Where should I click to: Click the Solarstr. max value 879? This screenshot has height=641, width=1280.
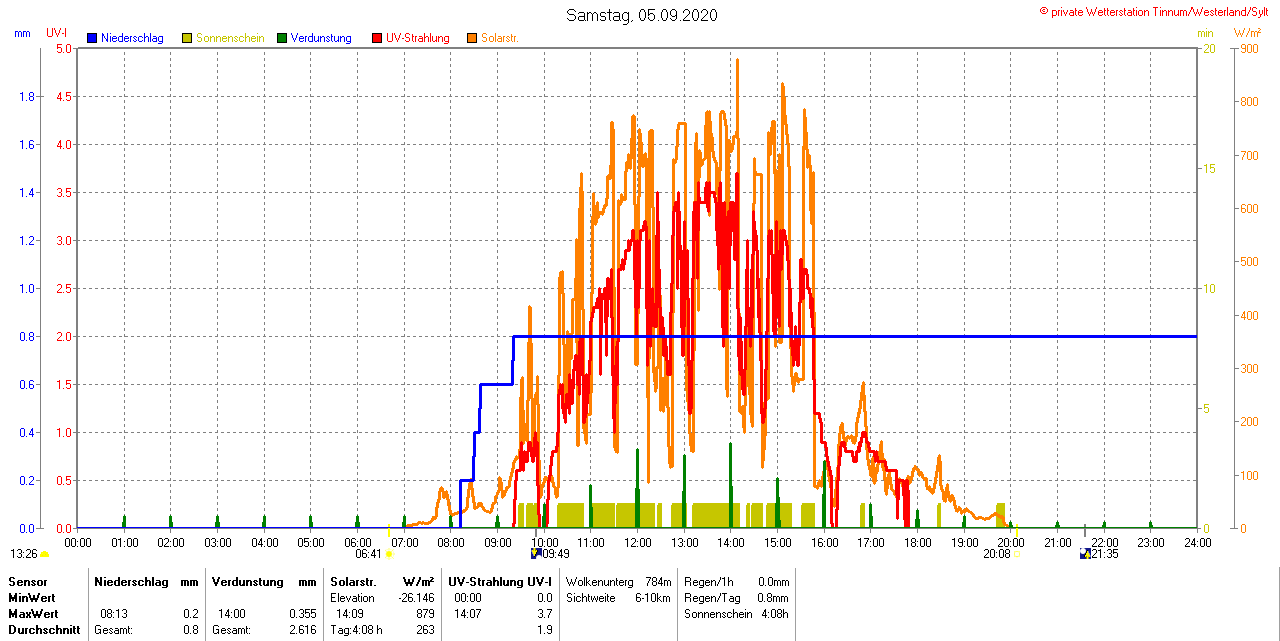[425, 613]
